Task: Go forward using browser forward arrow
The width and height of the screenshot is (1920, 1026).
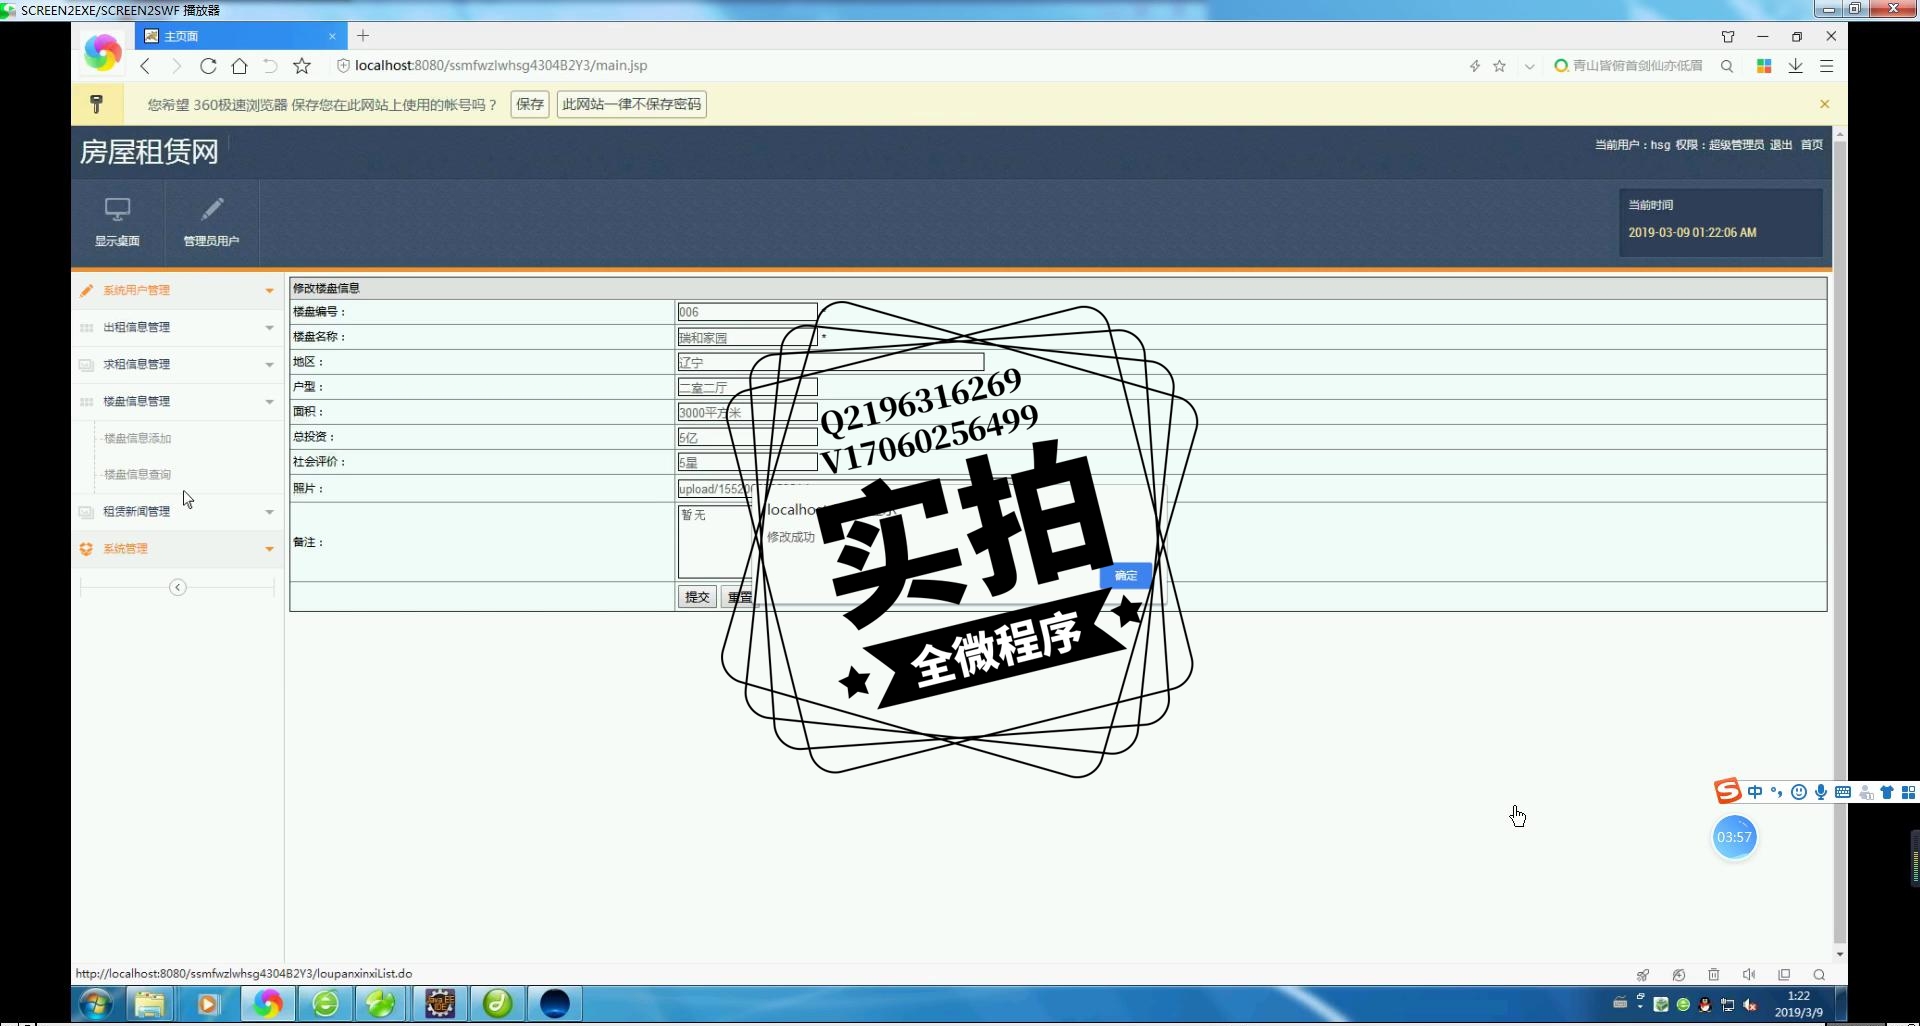Action: tap(176, 66)
